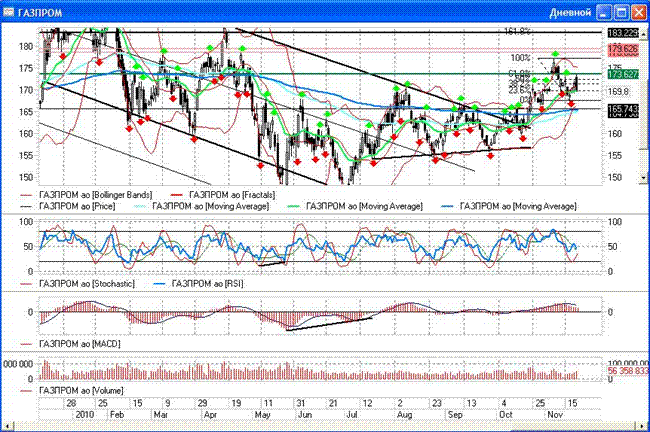Click the 161.8% Fibonacci level label
The height and width of the screenshot is (432, 650).
517,31
